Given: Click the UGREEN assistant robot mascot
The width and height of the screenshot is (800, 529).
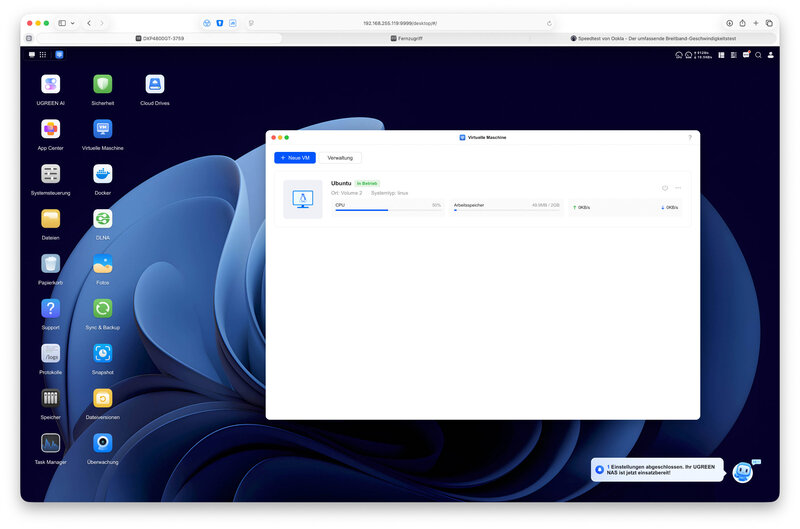Looking at the screenshot, I should (x=743, y=472).
